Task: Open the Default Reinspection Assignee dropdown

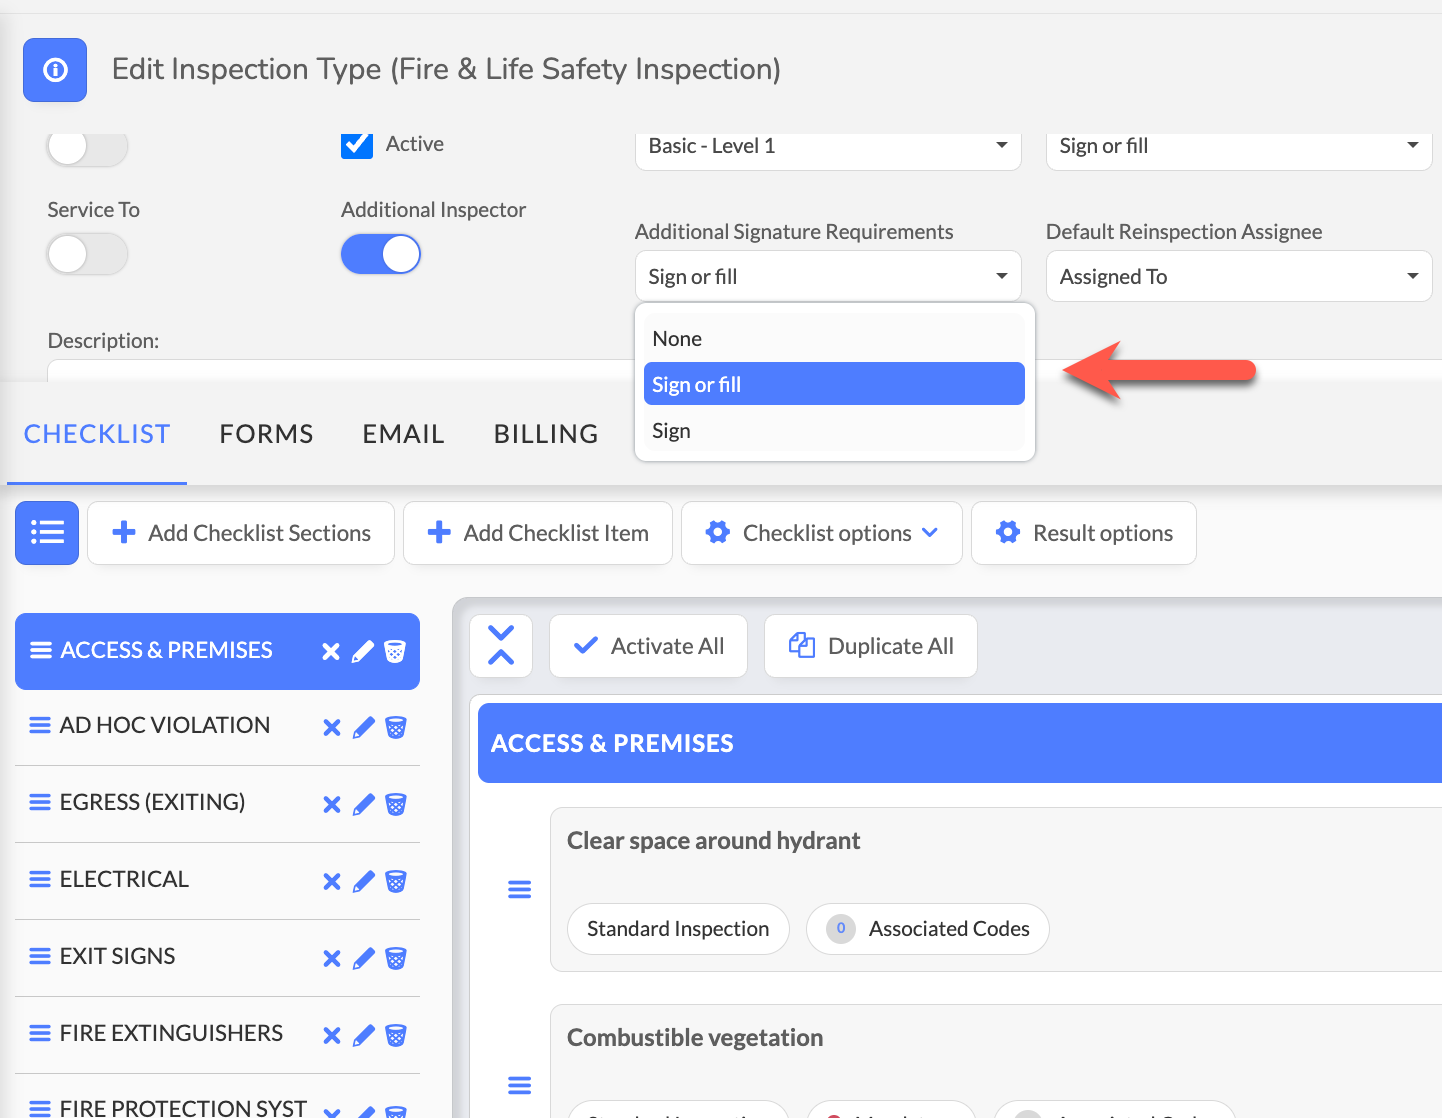Action: [x=1238, y=277]
